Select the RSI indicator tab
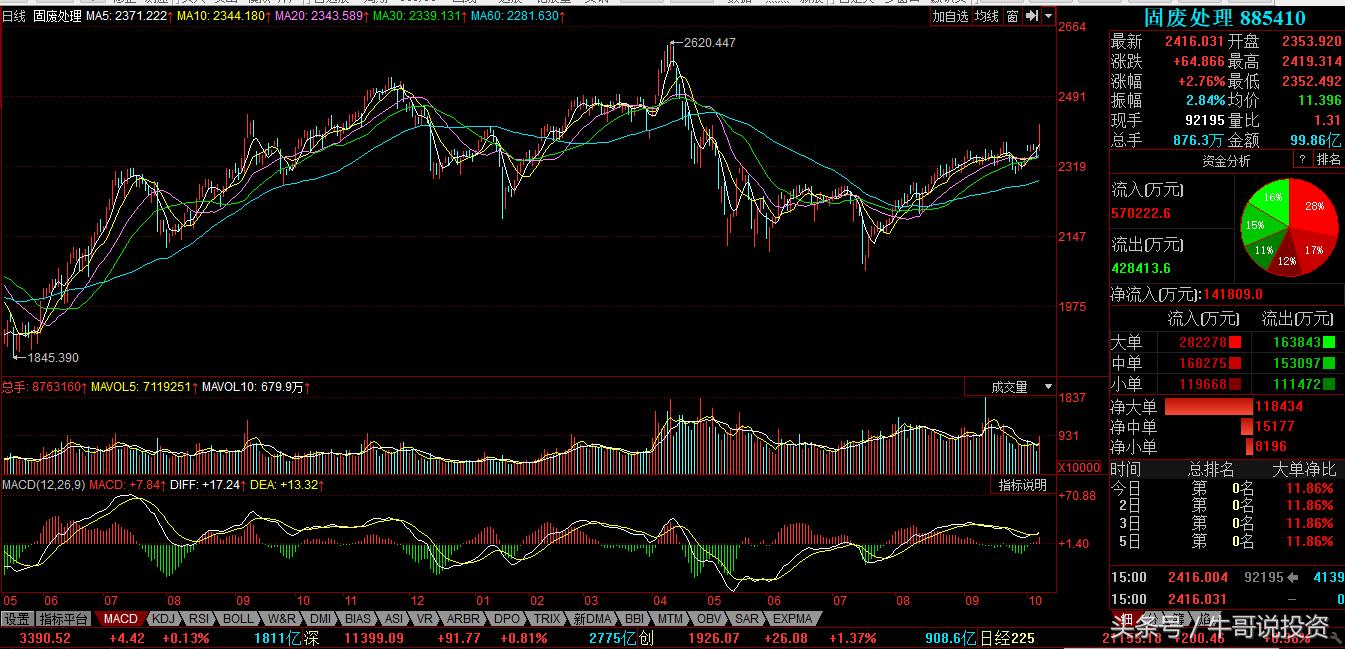The height and width of the screenshot is (649, 1345). (199, 619)
